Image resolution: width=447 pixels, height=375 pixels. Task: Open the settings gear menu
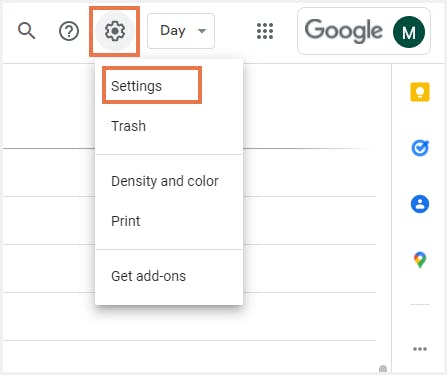tap(115, 31)
